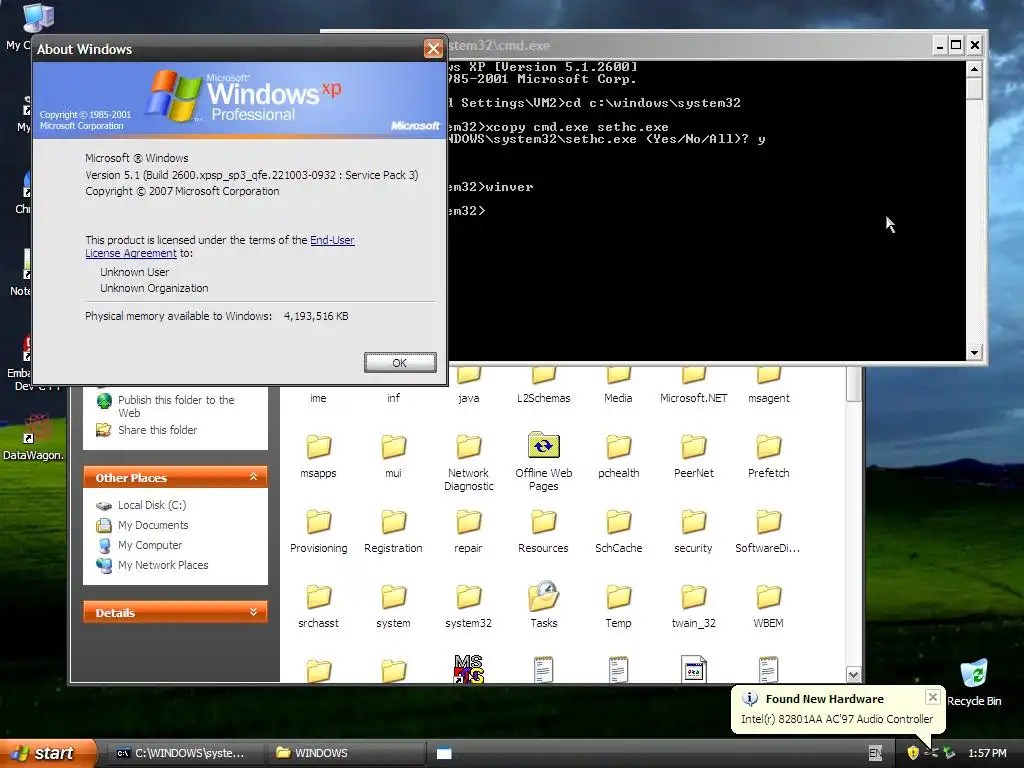Click the MS program shortcut icon in Explorer

pyautogui.click(x=468, y=669)
